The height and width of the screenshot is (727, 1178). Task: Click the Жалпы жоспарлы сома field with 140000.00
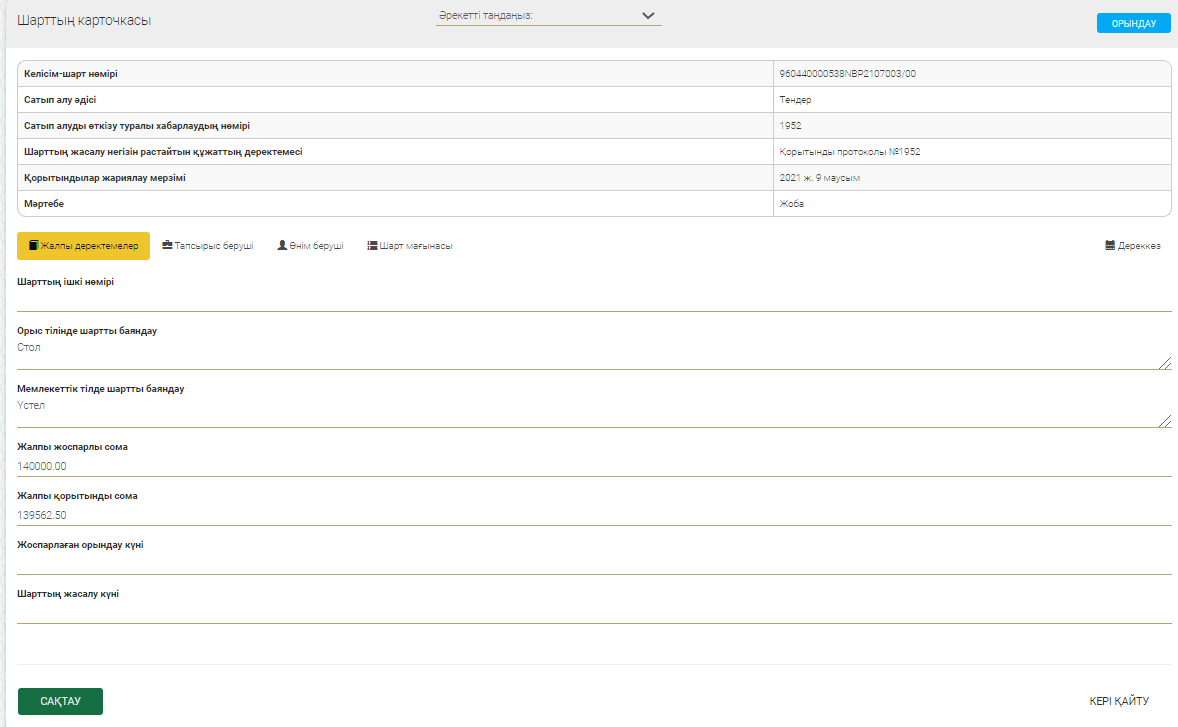tap(594, 466)
